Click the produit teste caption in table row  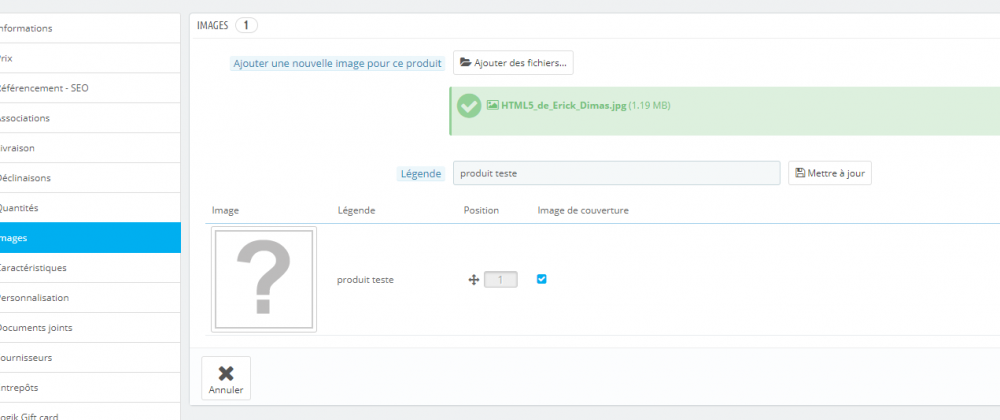tap(365, 280)
